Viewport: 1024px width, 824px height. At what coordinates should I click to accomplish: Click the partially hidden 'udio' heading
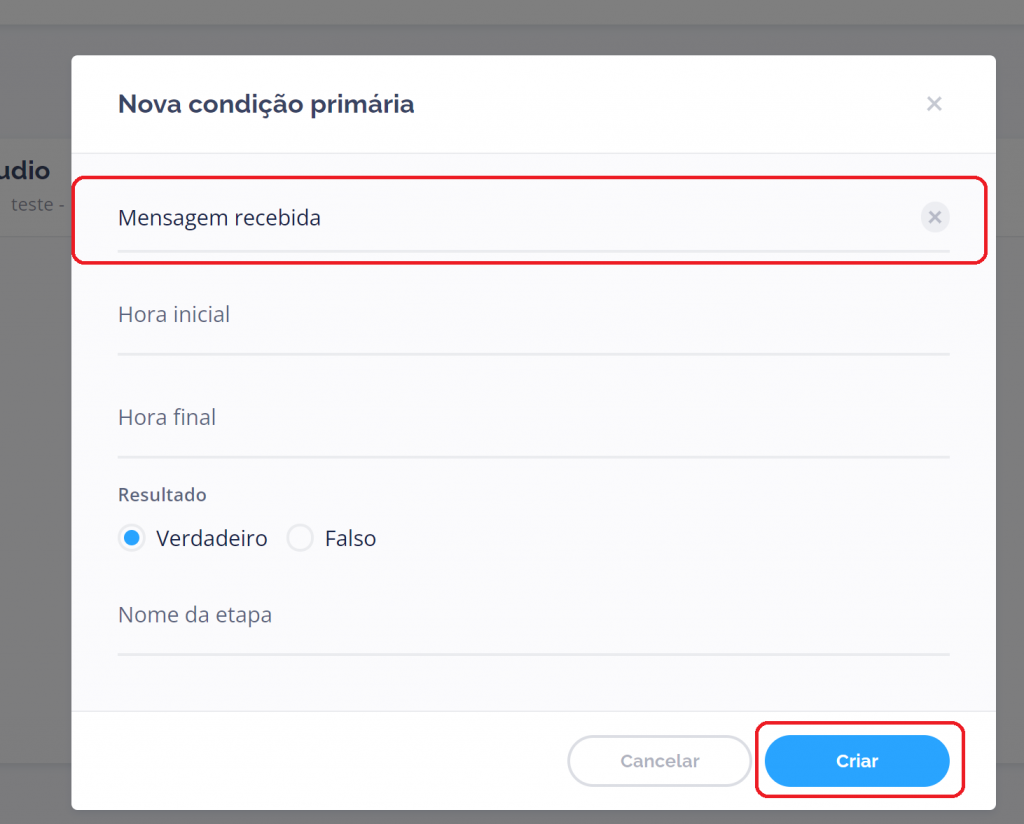tap(26, 171)
